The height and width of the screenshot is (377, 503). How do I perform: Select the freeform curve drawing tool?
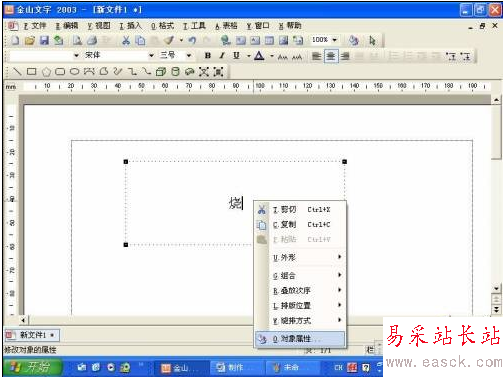click(x=118, y=71)
